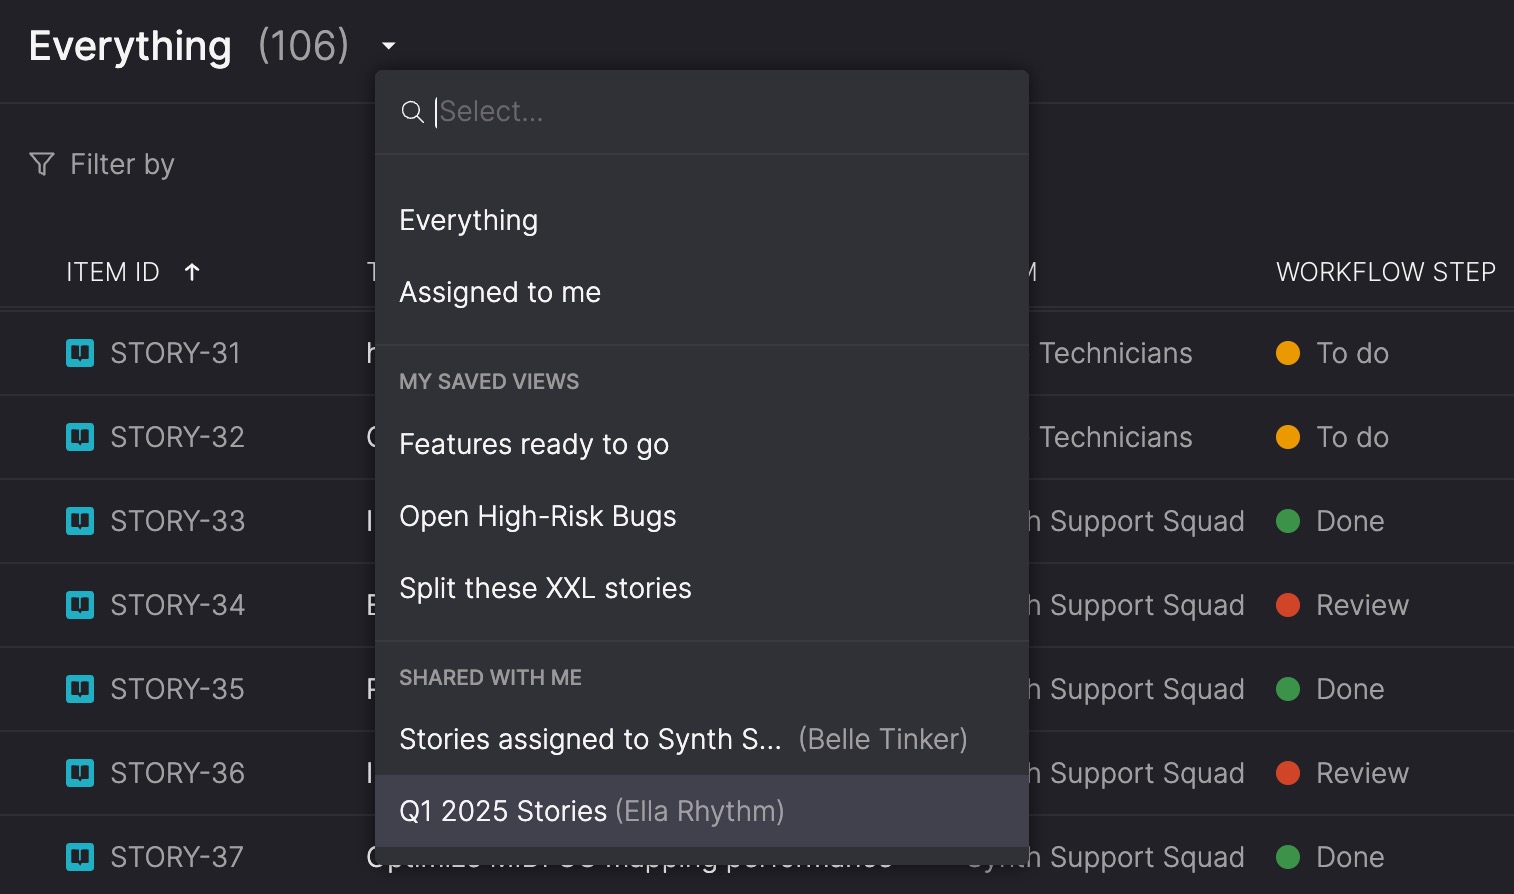Image resolution: width=1514 pixels, height=894 pixels.
Task: Open Stories assigned to Synth shared view
Action: (590, 739)
